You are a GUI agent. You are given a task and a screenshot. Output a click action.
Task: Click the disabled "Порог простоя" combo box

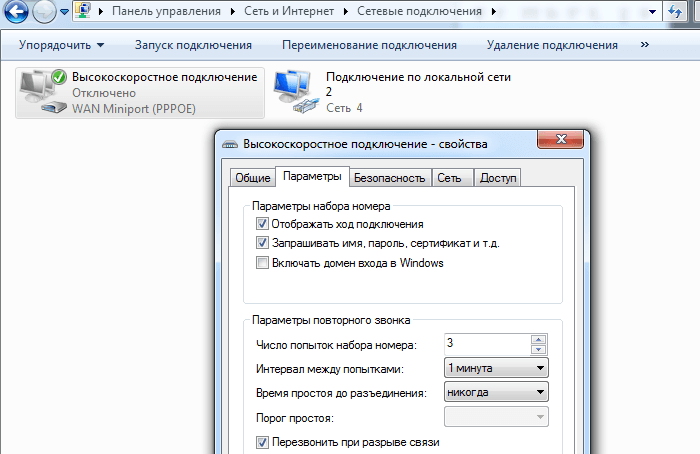coord(496,417)
